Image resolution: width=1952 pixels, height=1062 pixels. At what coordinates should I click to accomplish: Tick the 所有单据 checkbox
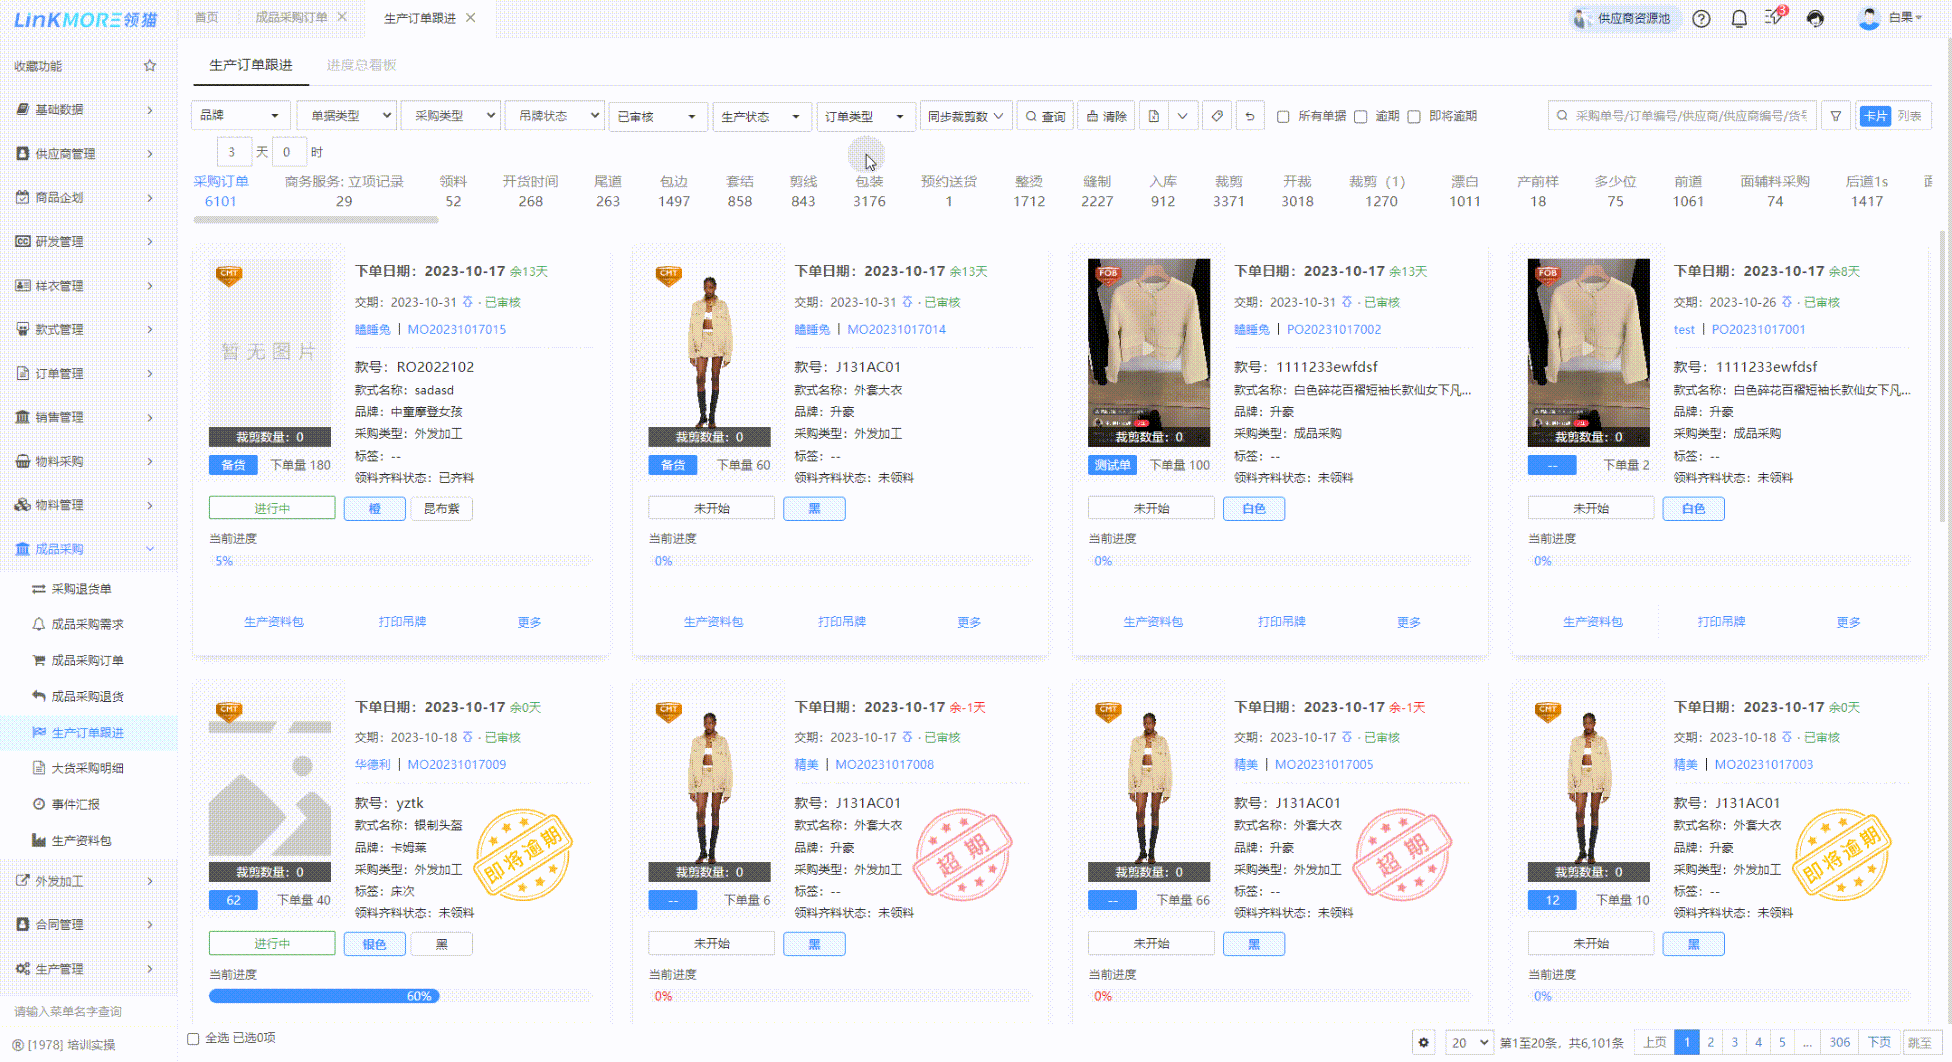coord(1283,117)
